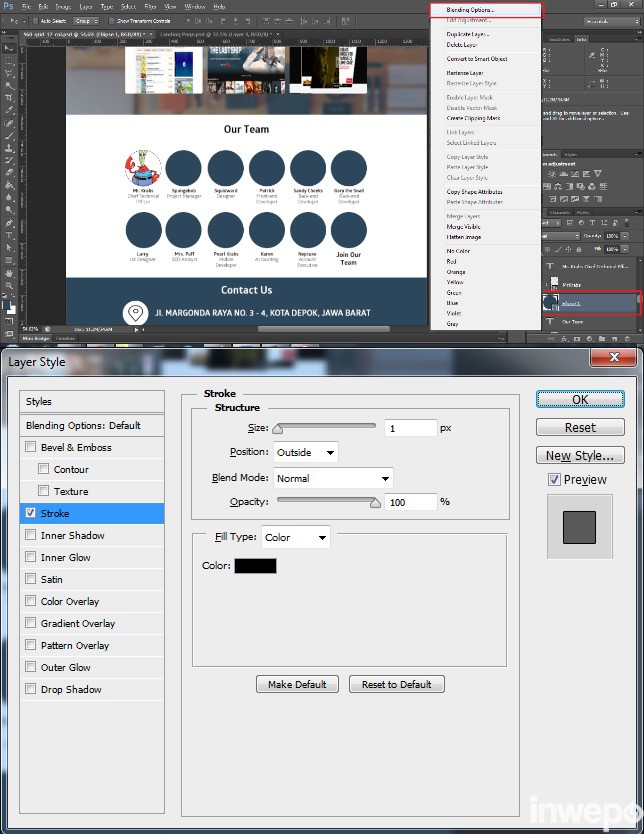Select the Magic Wand tool

[x=9, y=86]
